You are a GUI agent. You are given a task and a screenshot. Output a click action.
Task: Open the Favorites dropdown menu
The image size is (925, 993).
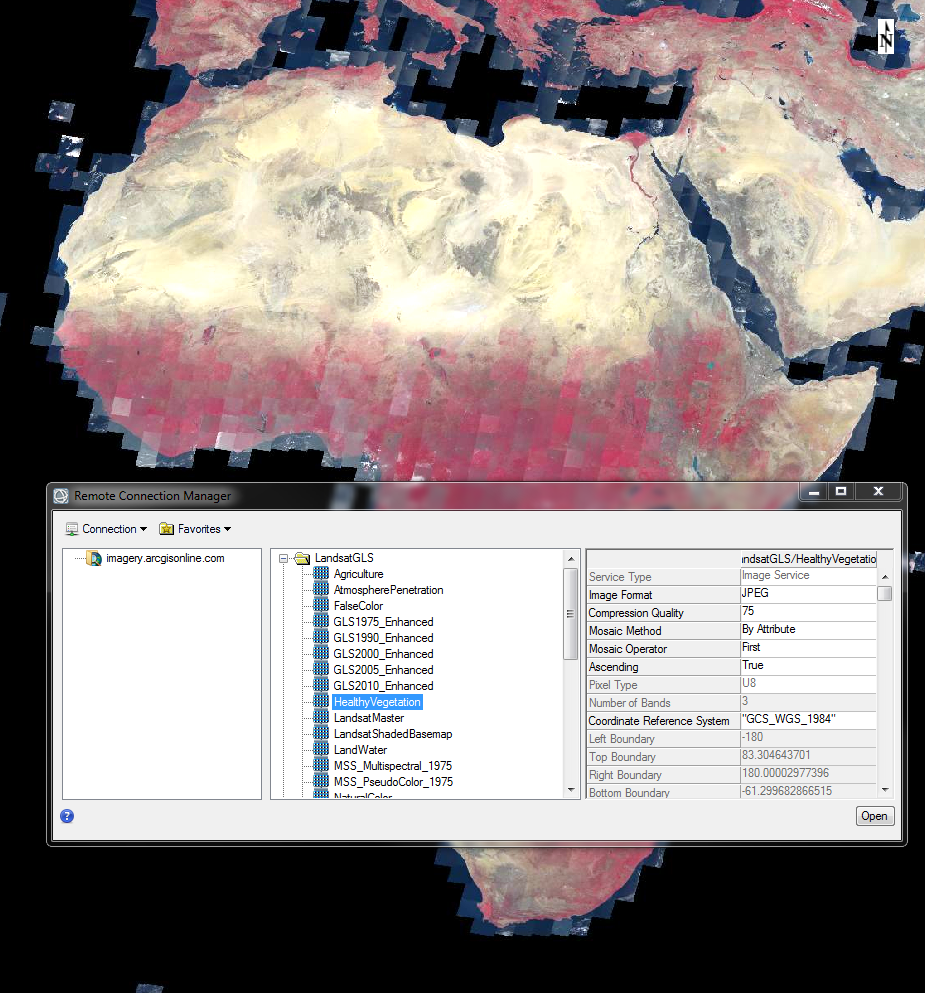click(x=195, y=529)
